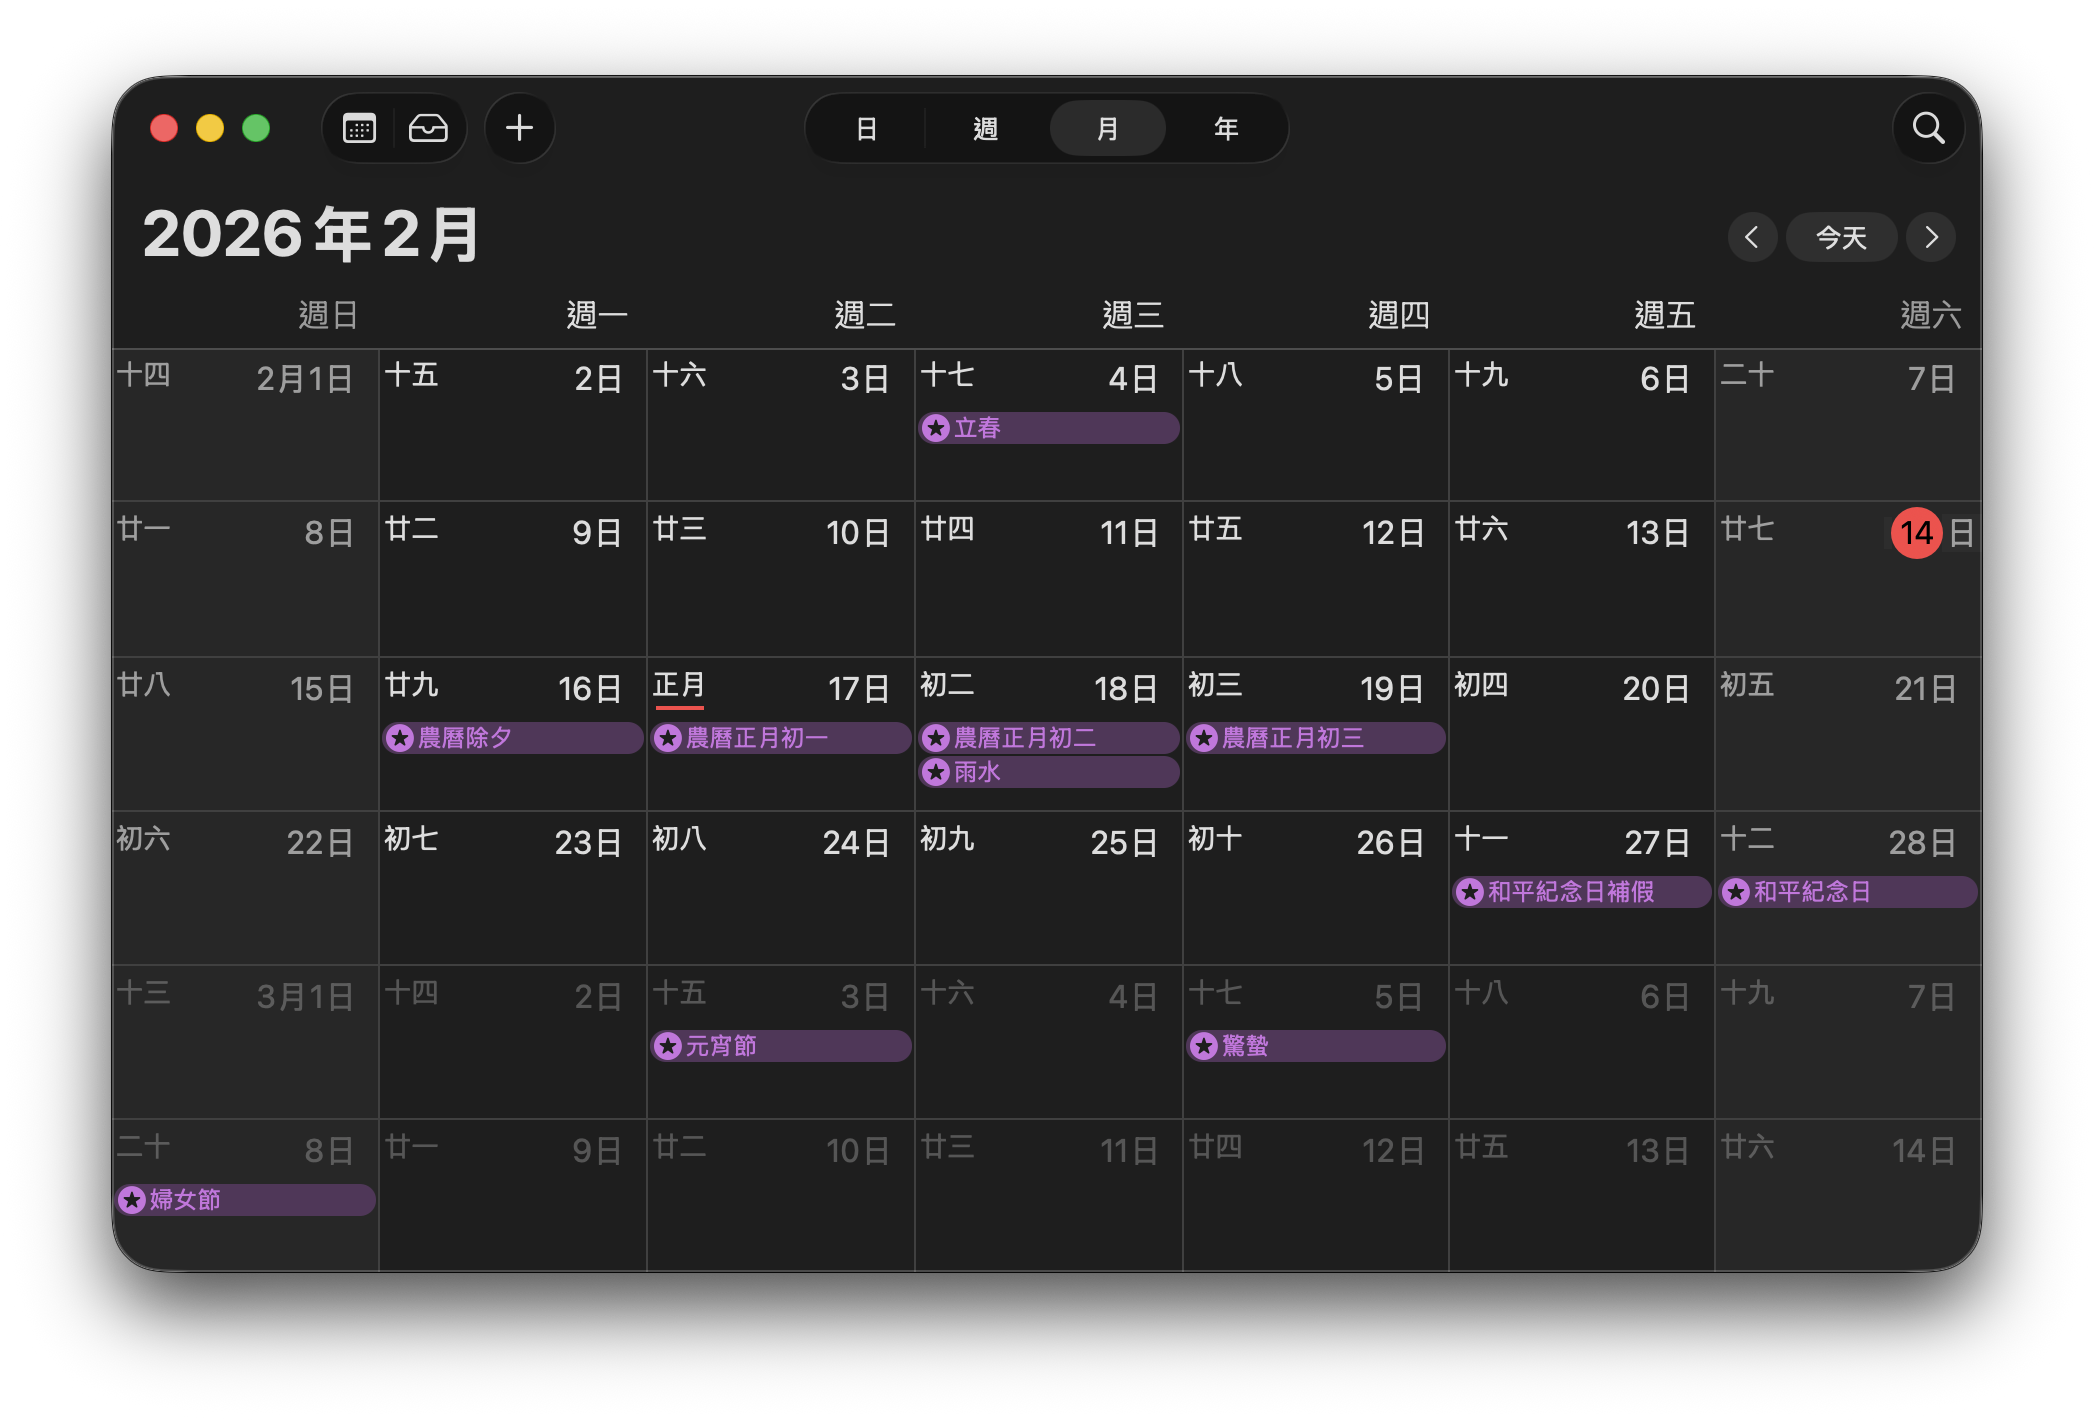Viewport: 2094px width, 1420px height.
Task: Open the calendars list icon
Action: click(x=359, y=128)
